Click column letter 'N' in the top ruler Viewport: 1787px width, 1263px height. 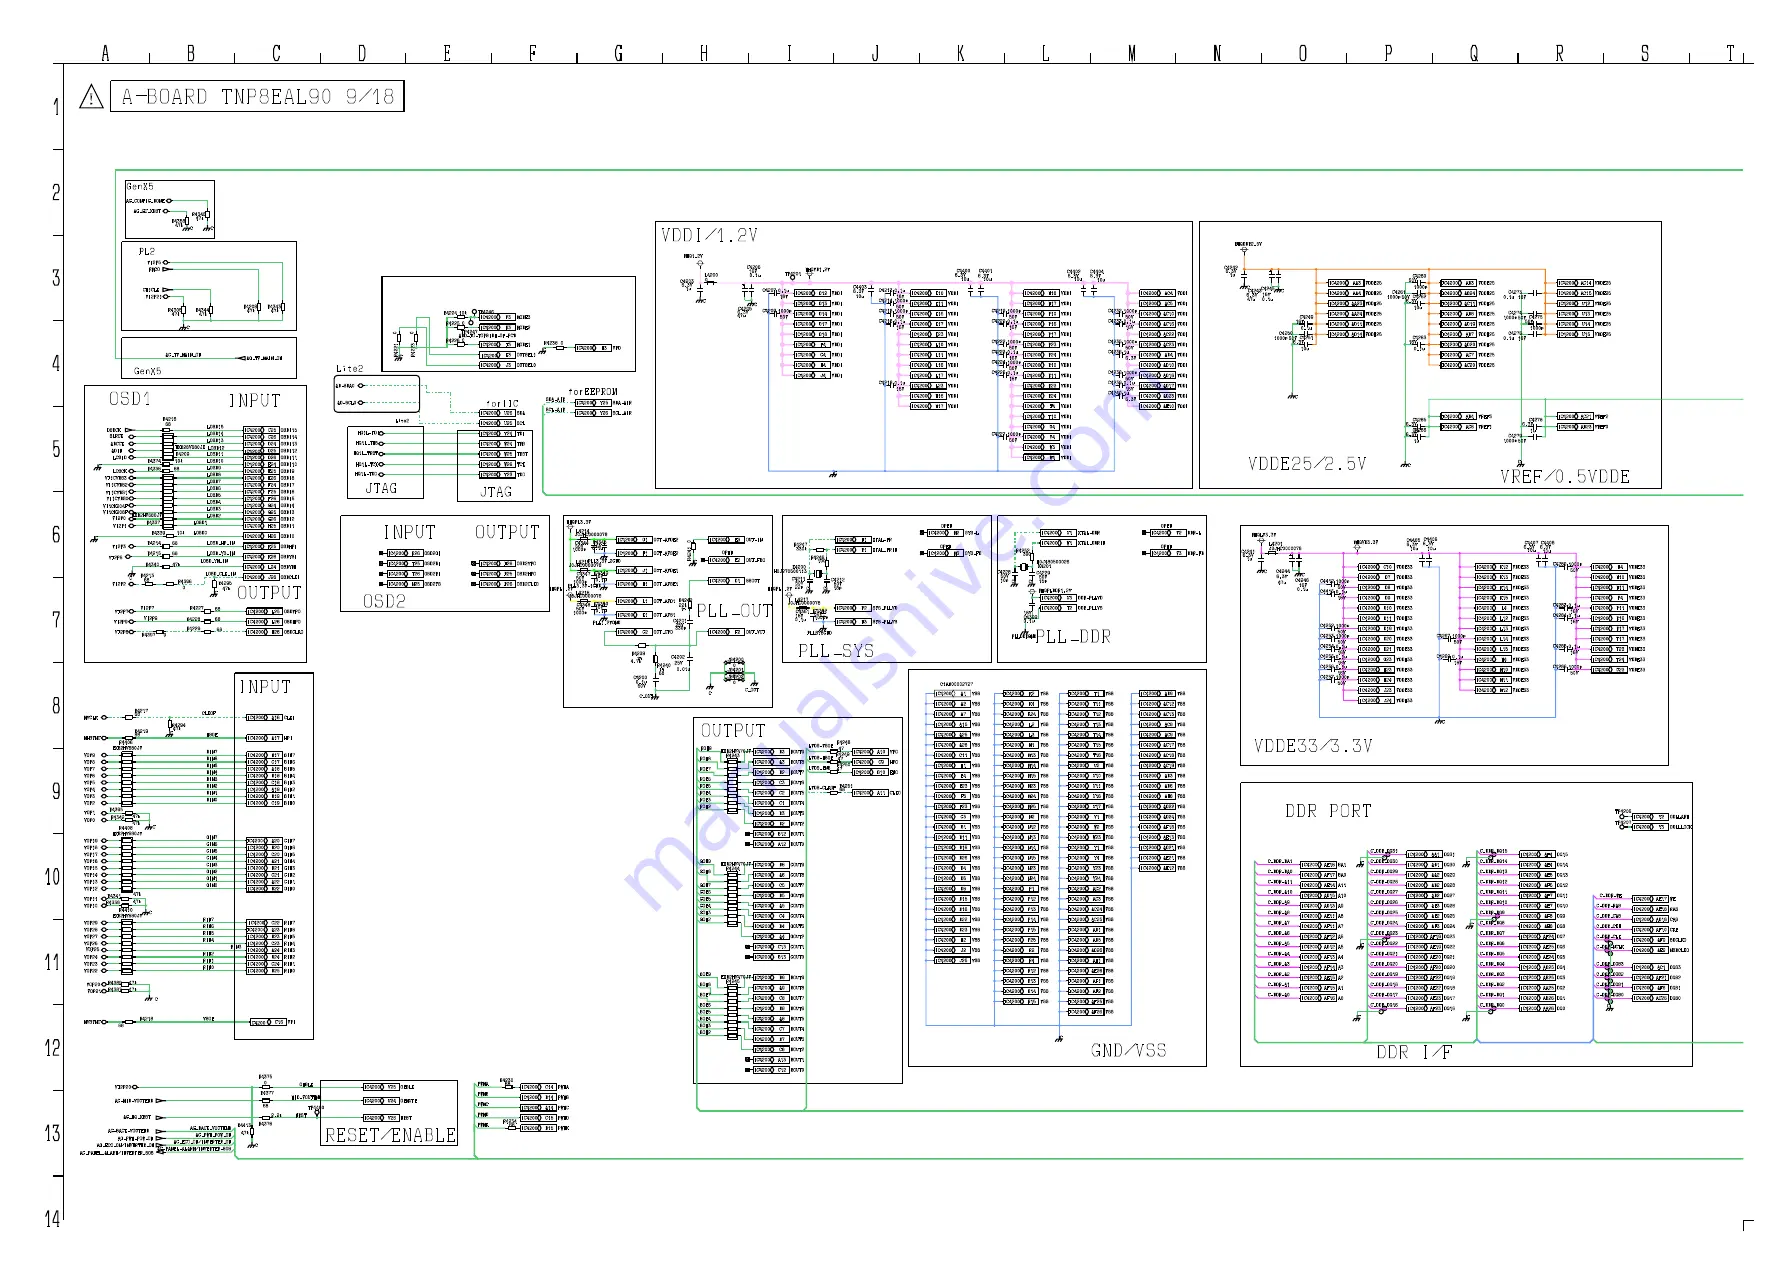[x=1217, y=54]
